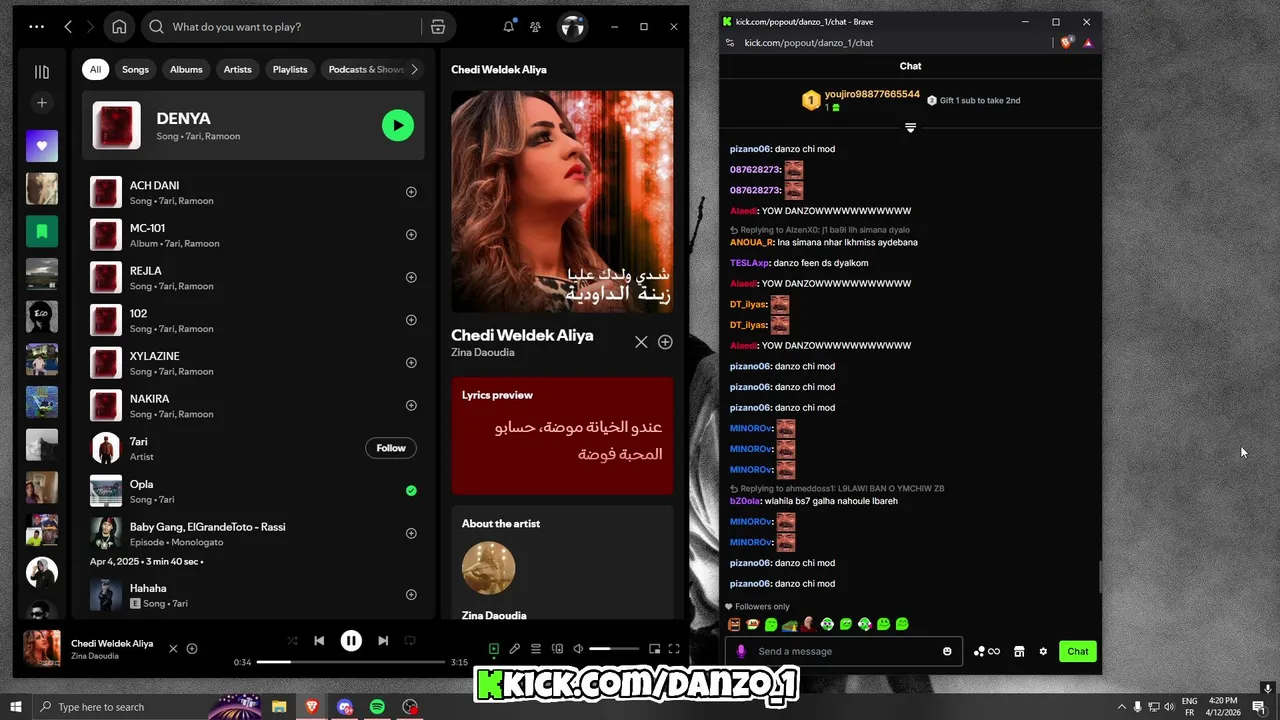Toggle Now Playing view button

click(494, 649)
